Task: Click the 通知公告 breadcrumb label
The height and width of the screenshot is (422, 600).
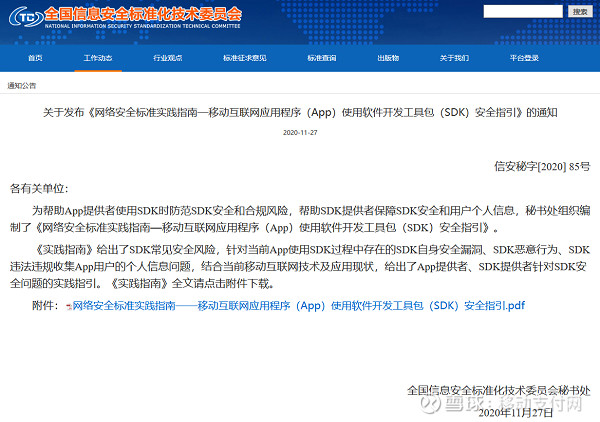Action: tap(22, 85)
